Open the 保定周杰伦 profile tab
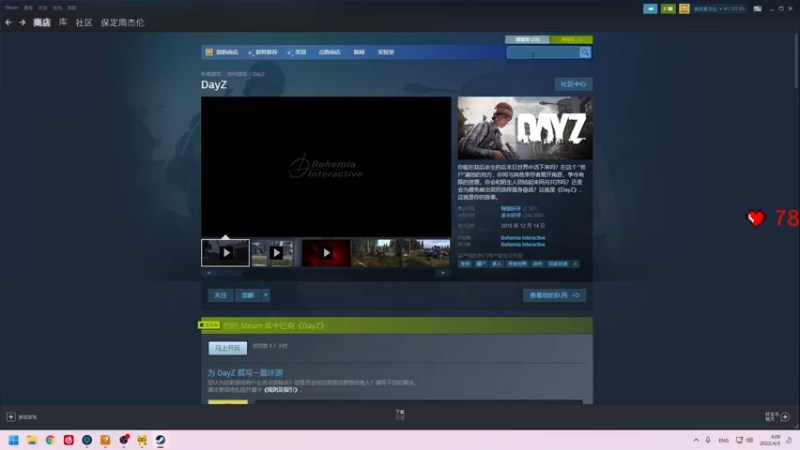The width and height of the screenshot is (800, 450). [x=122, y=22]
